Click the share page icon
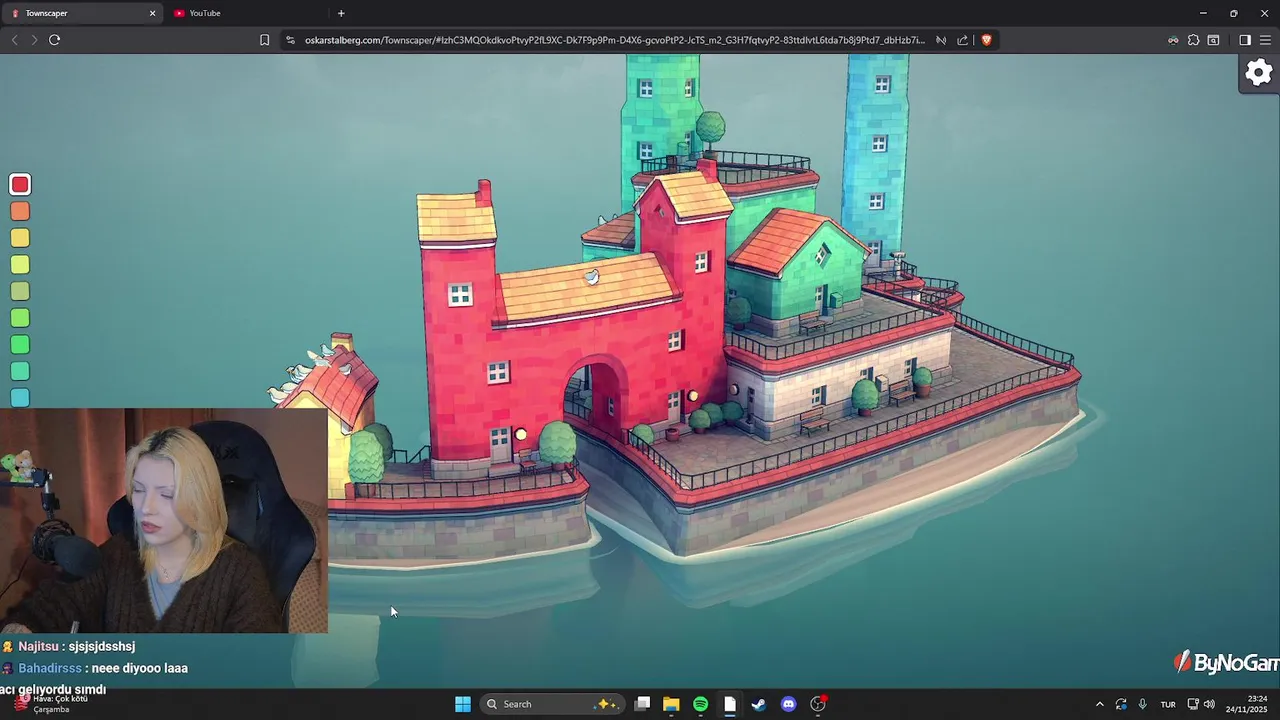 [962, 40]
